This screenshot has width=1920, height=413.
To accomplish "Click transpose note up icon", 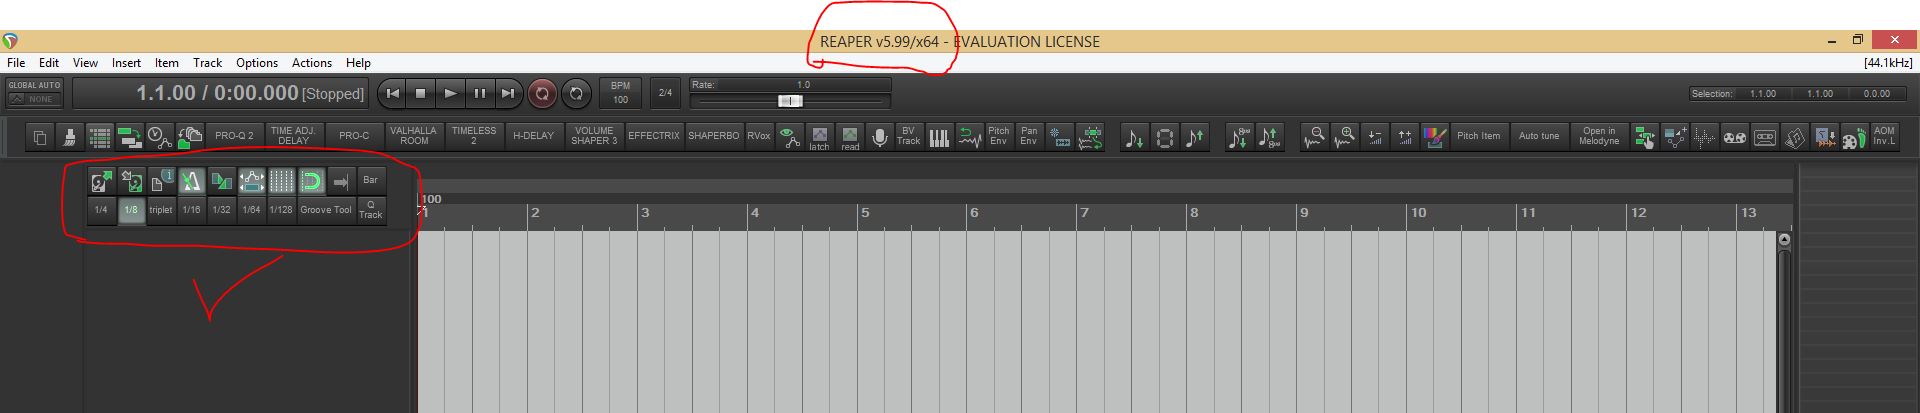I will (x=1195, y=137).
